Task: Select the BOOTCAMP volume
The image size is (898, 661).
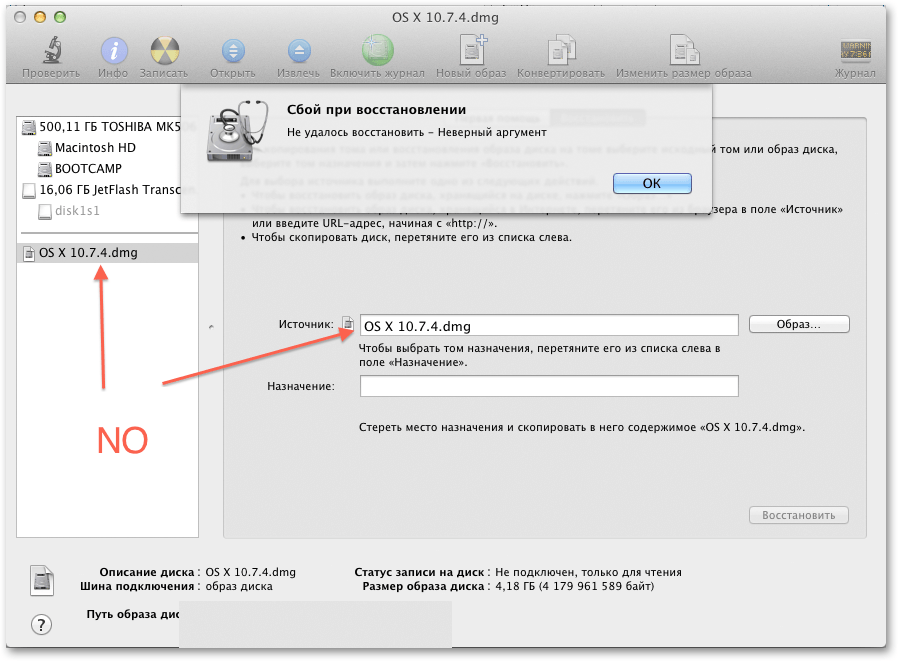Action: [88, 168]
